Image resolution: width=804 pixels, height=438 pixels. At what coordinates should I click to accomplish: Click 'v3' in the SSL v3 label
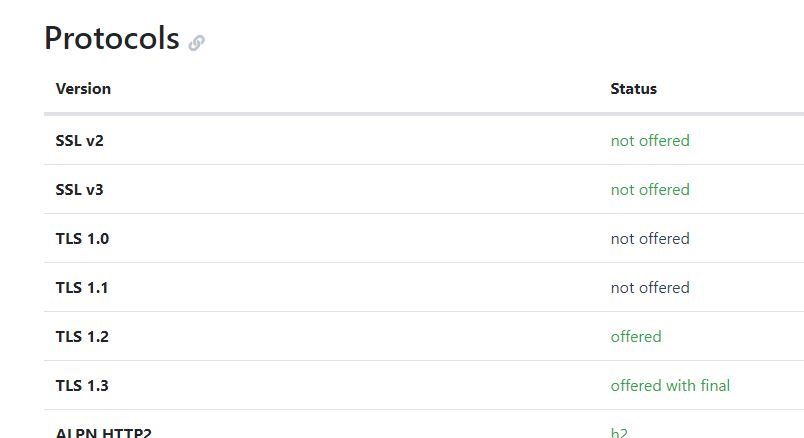point(94,189)
